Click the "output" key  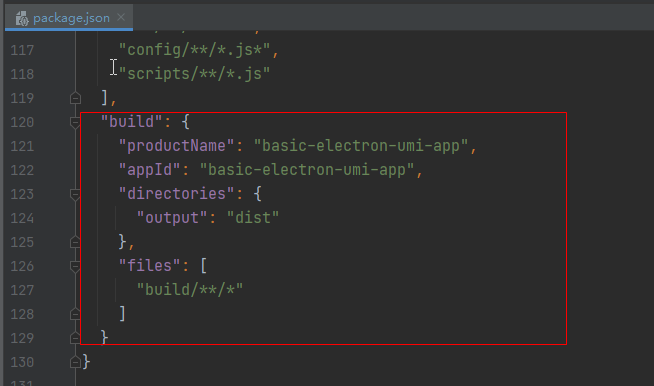tap(172, 218)
